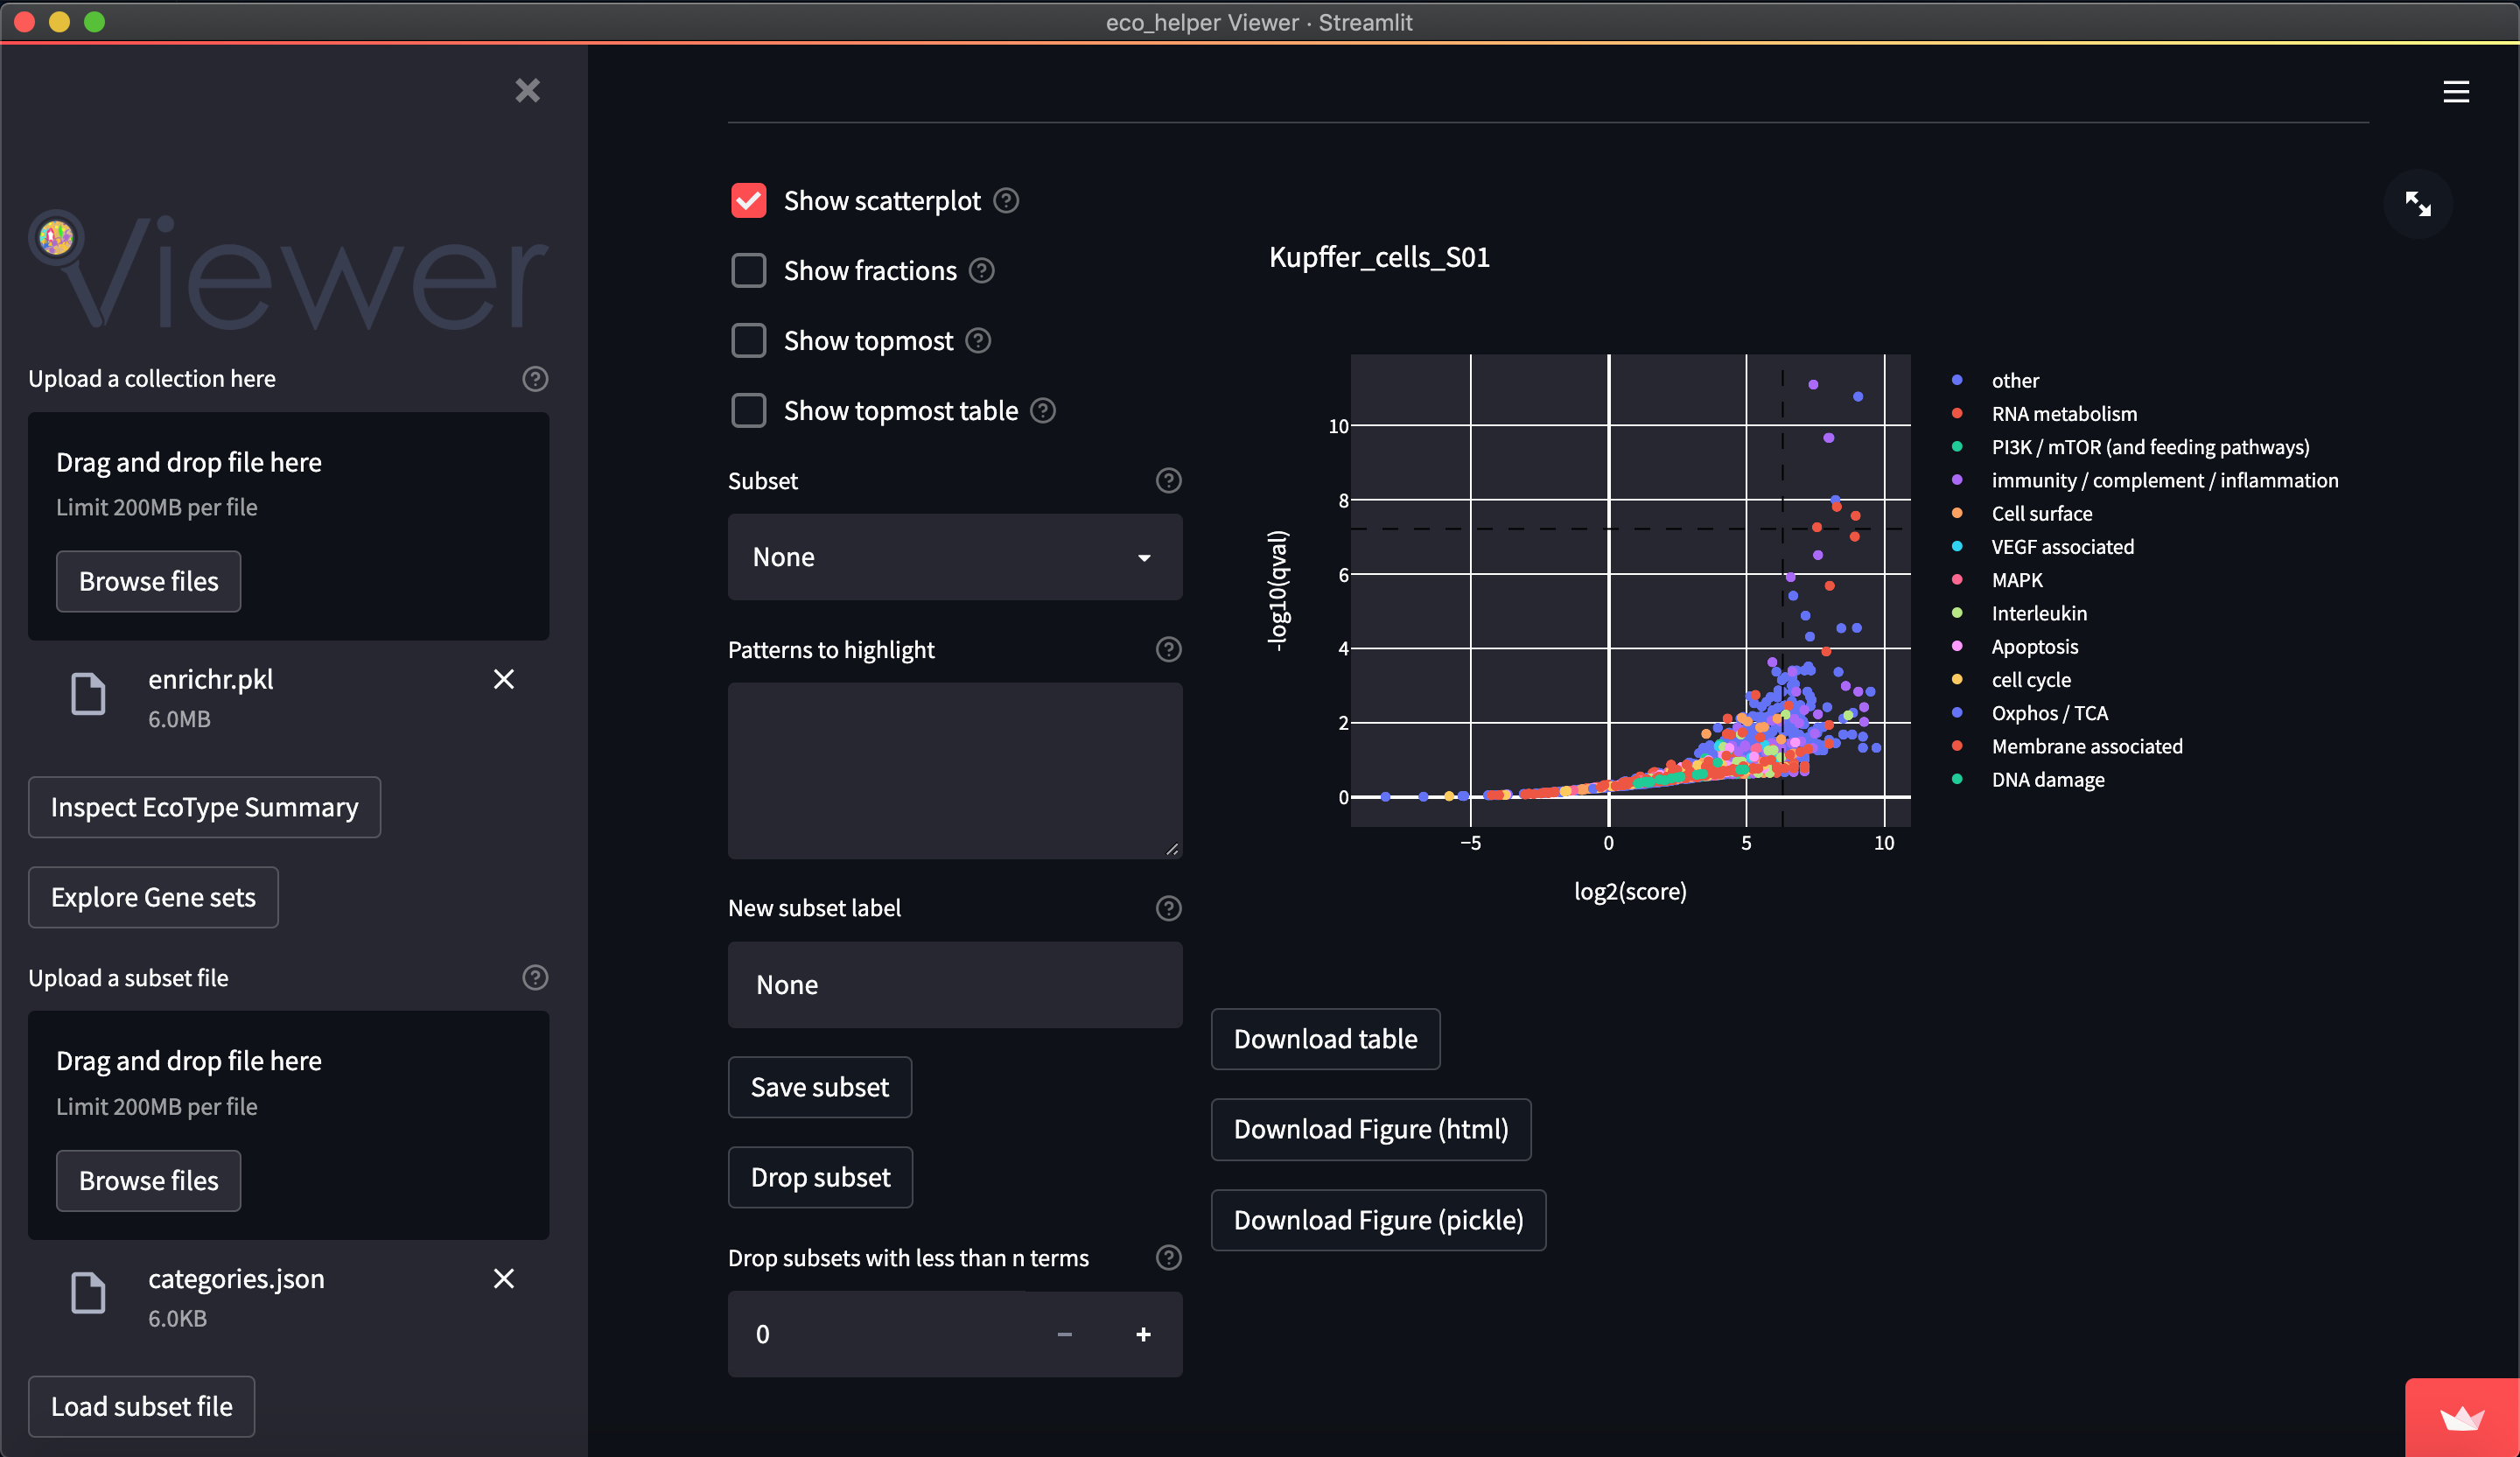Click Download Figure (html) button

click(1370, 1130)
